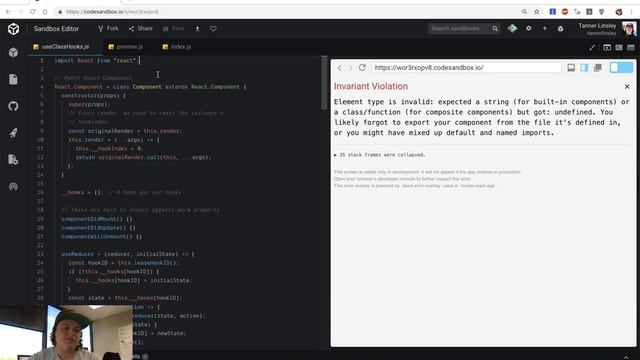The height and width of the screenshot is (360, 640).
Task: Open the GitHub sidebar panel
Action: [x=13, y=106]
